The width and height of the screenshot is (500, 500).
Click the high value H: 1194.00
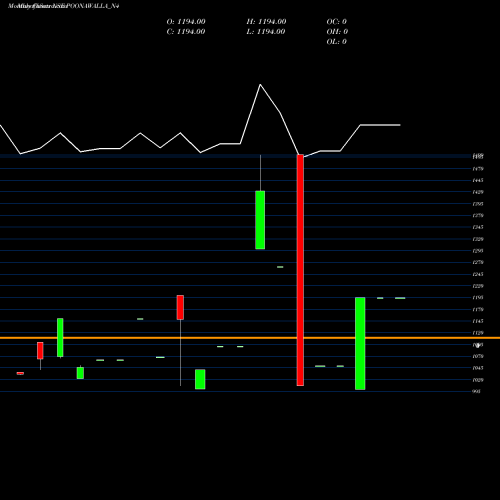tap(266, 22)
